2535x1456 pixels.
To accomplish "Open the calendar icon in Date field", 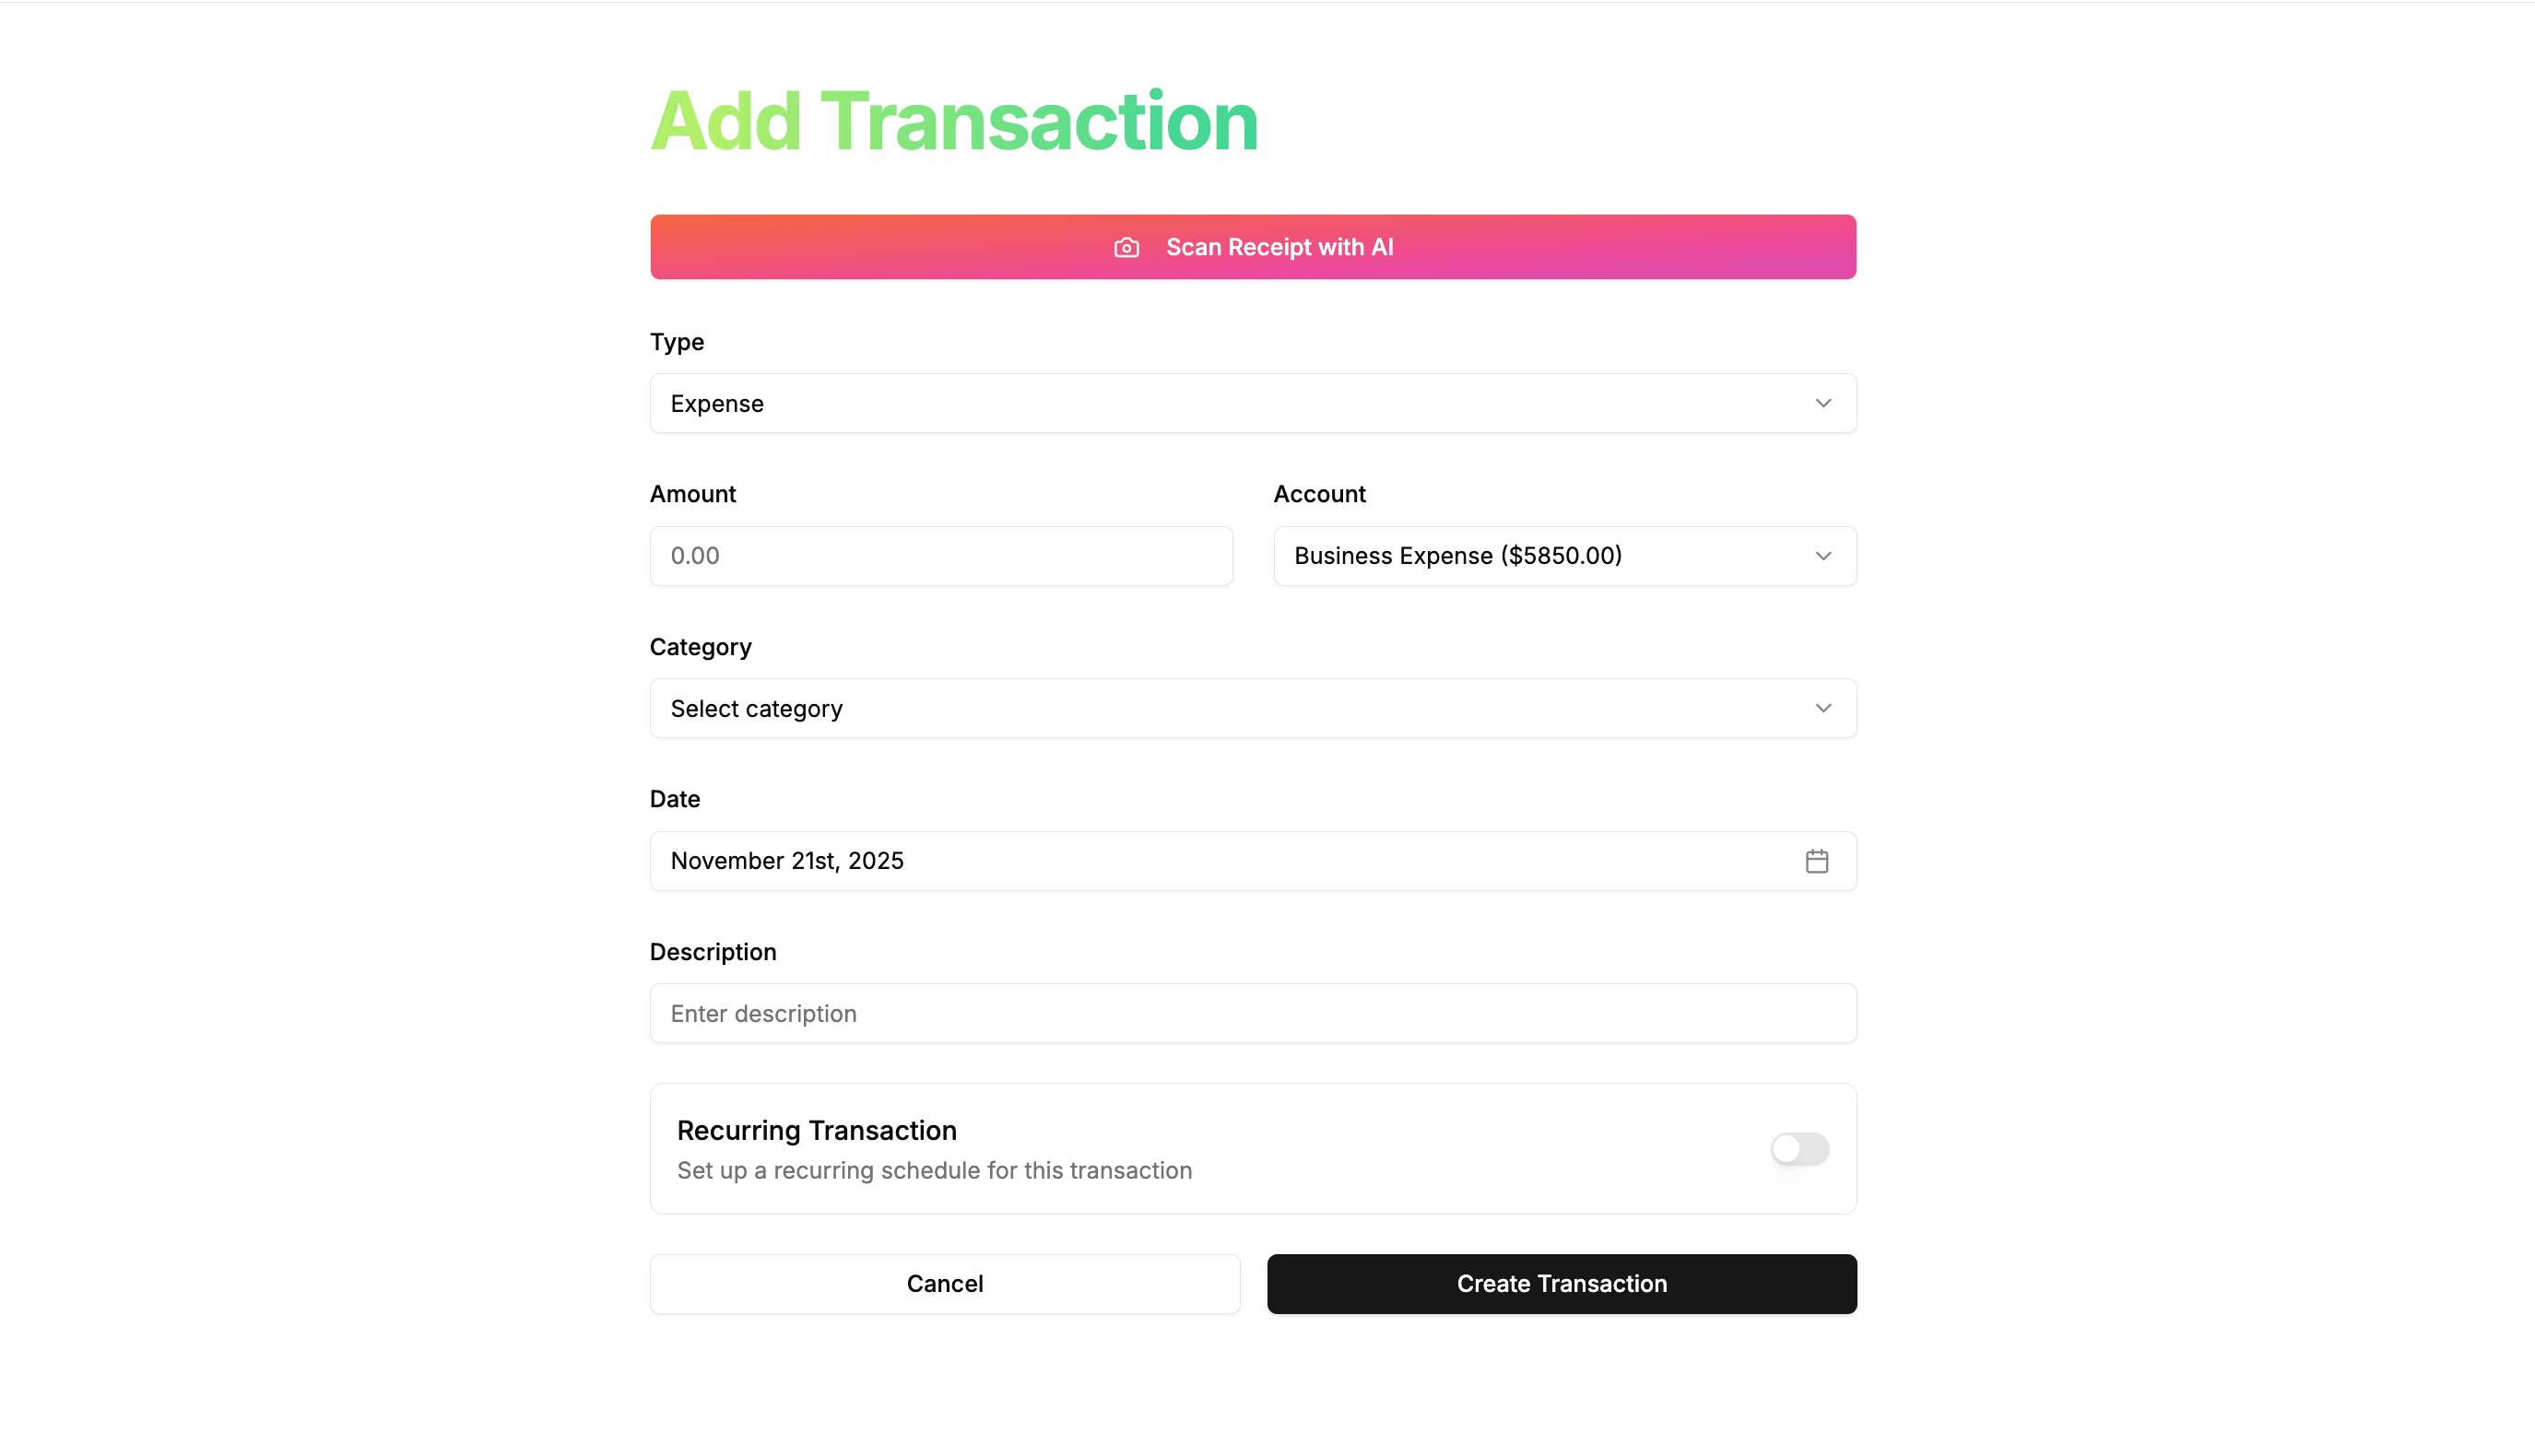I will [1817, 860].
